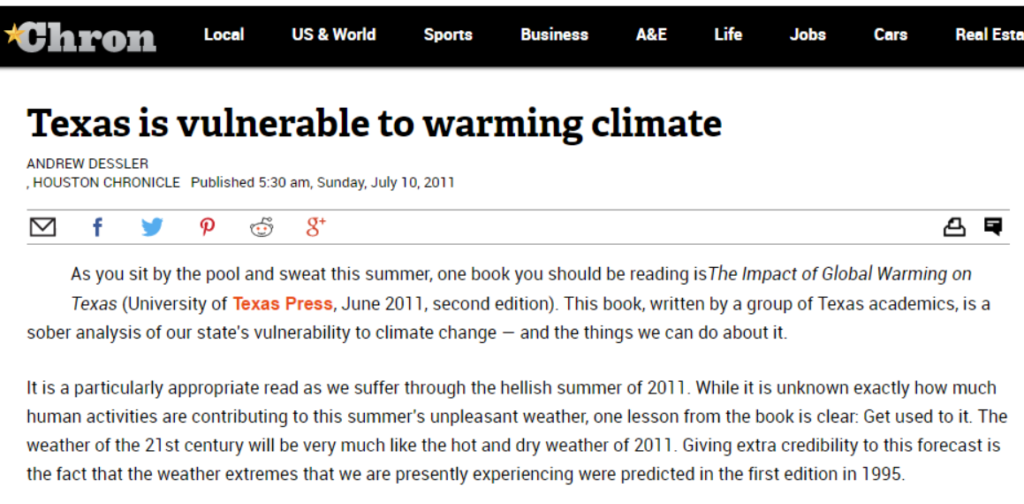This screenshot has width=1024, height=504.
Task: Print the article using printer icon
Action: tap(954, 227)
